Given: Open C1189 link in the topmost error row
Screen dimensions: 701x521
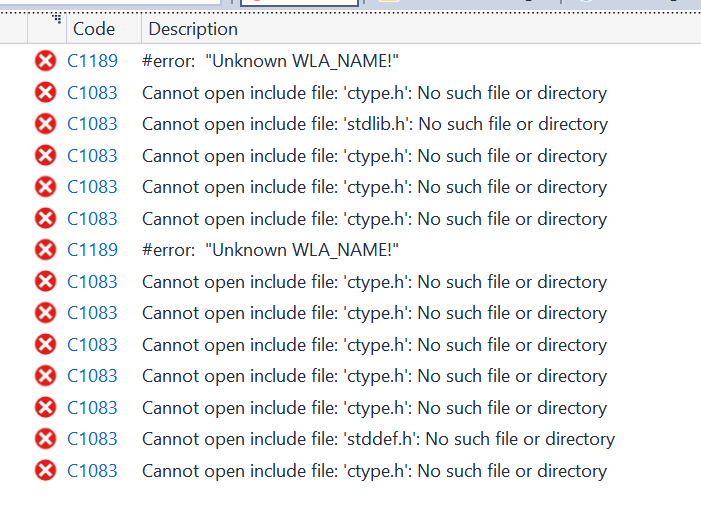Looking at the screenshot, I should pos(92,61).
